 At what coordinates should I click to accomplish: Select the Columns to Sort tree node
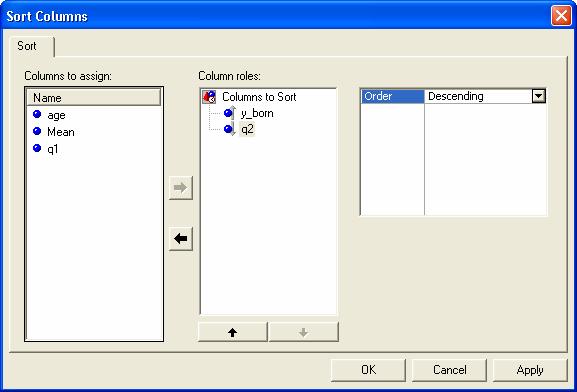click(259, 97)
